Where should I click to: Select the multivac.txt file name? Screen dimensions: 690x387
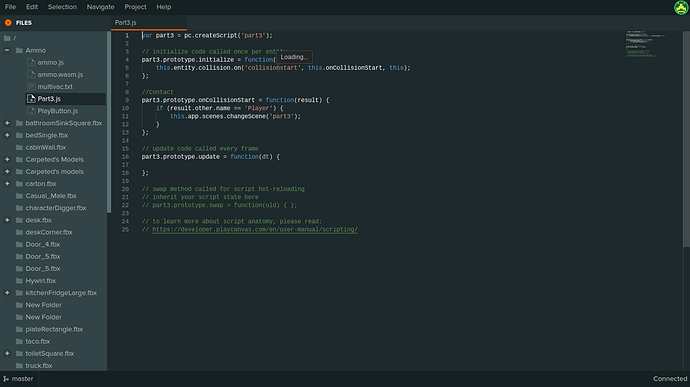55,87
